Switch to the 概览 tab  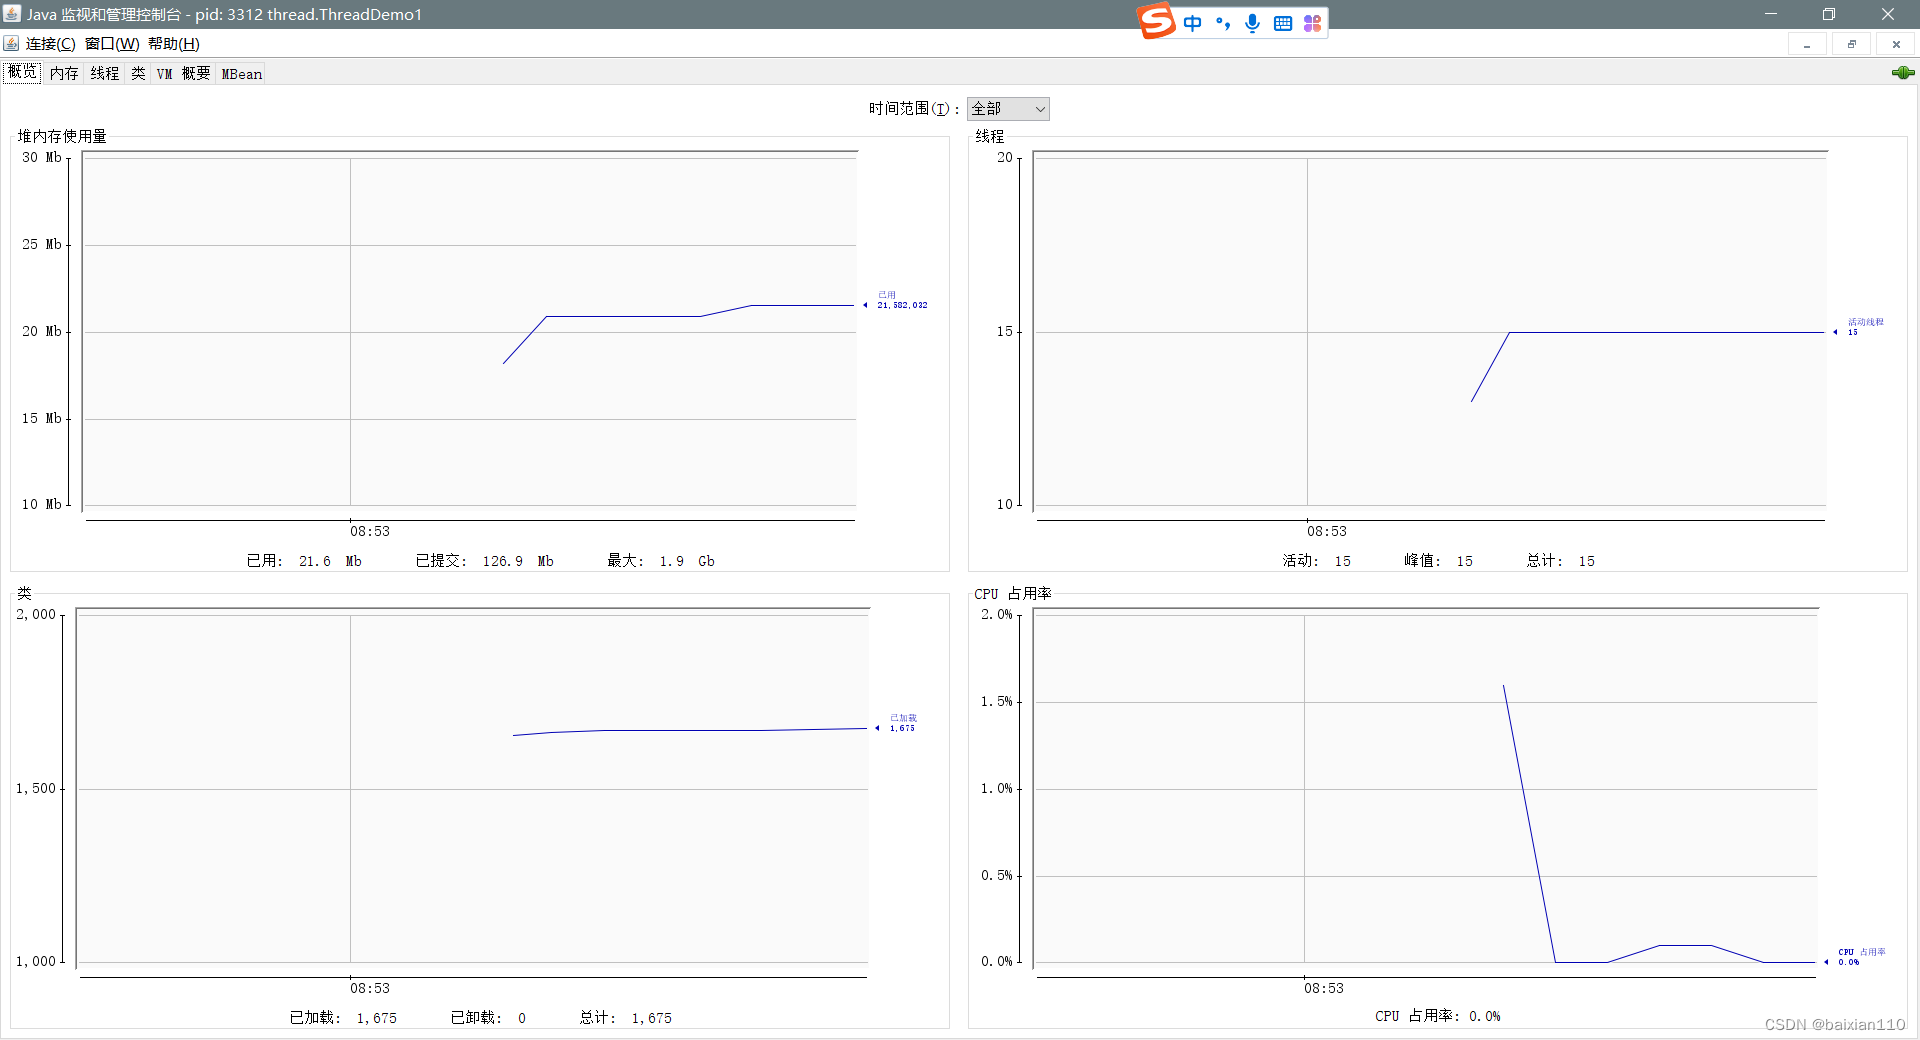click(22, 73)
